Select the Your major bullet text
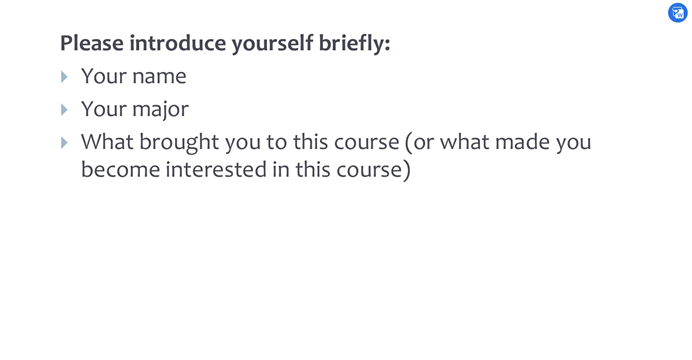This screenshot has width=692, height=360. (x=135, y=109)
